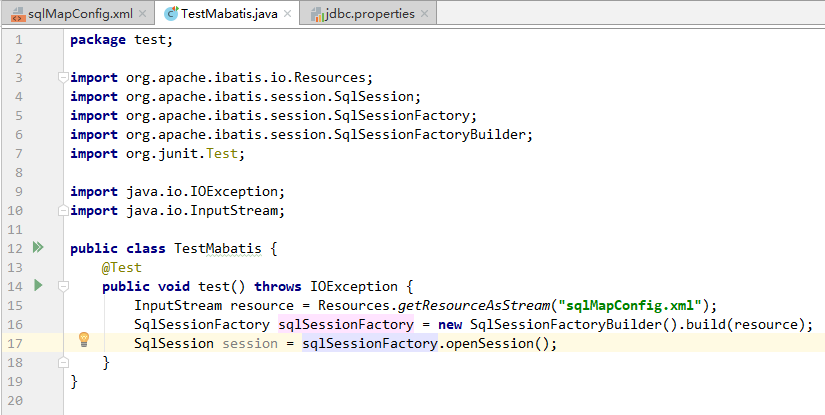Click the grayed session variable
The width and height of the screenshot is (825, 415).
250,343
